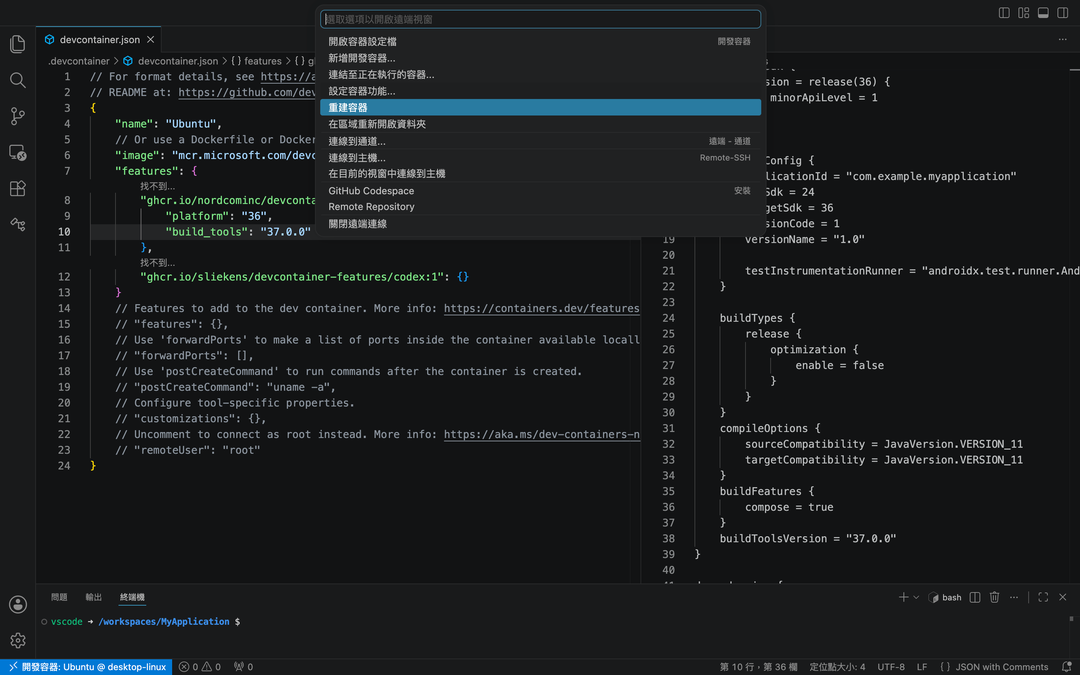Open editor more actions ellipsis menu
1080x675 pixels.
(x=1062, y=39)
